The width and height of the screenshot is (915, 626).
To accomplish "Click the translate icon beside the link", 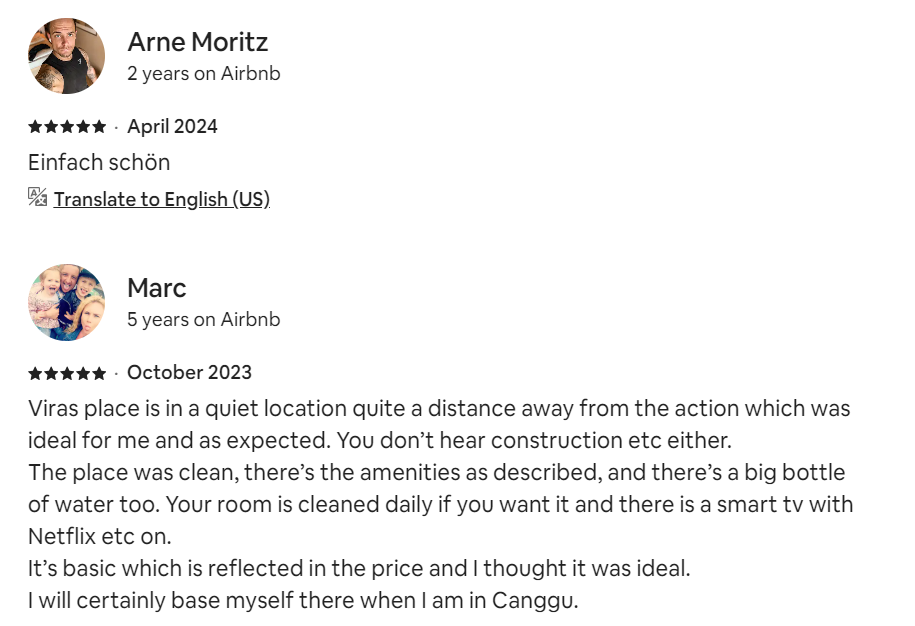I will (x=38, y=197).
